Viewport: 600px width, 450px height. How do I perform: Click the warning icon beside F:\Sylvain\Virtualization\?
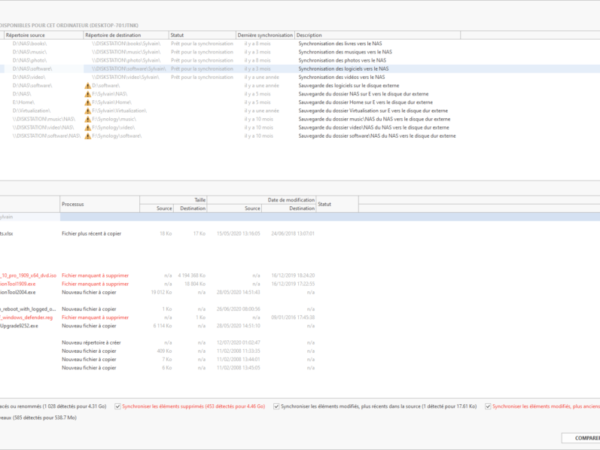88,110
